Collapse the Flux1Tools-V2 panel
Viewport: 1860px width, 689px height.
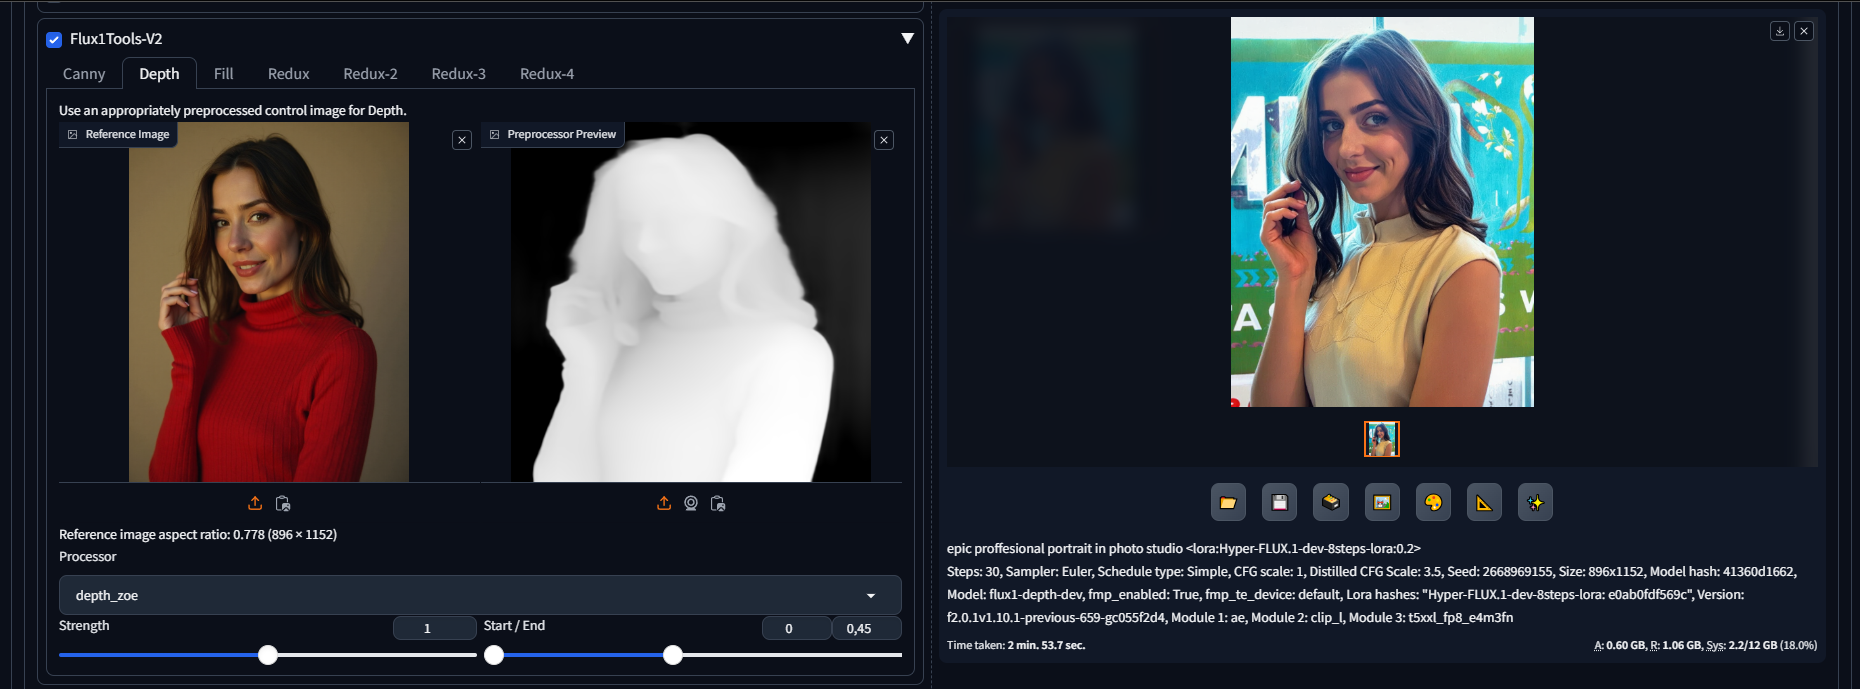[907, 38]
